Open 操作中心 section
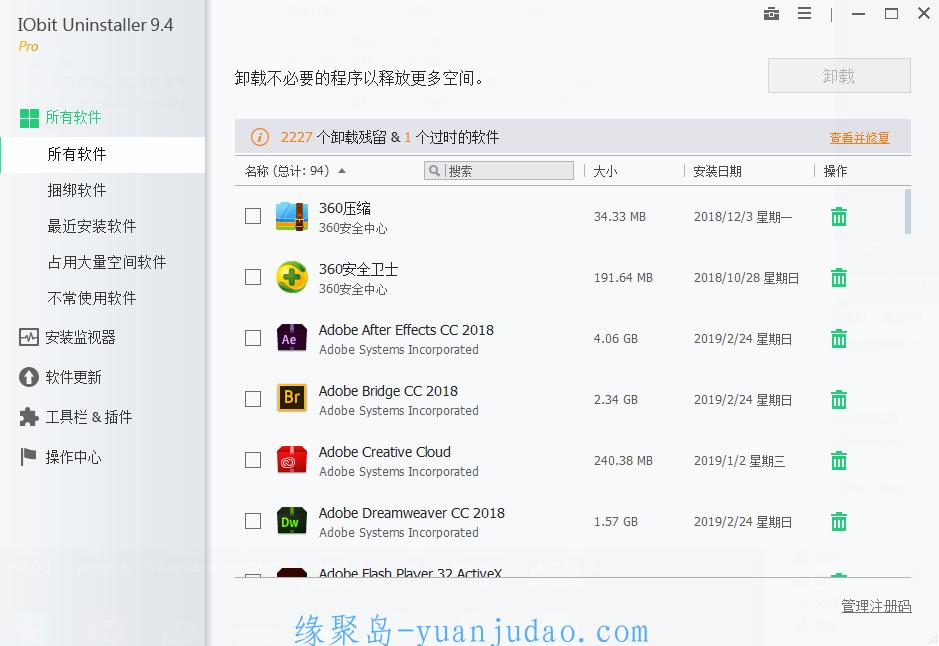939x646 pixels. click(73, 457)
